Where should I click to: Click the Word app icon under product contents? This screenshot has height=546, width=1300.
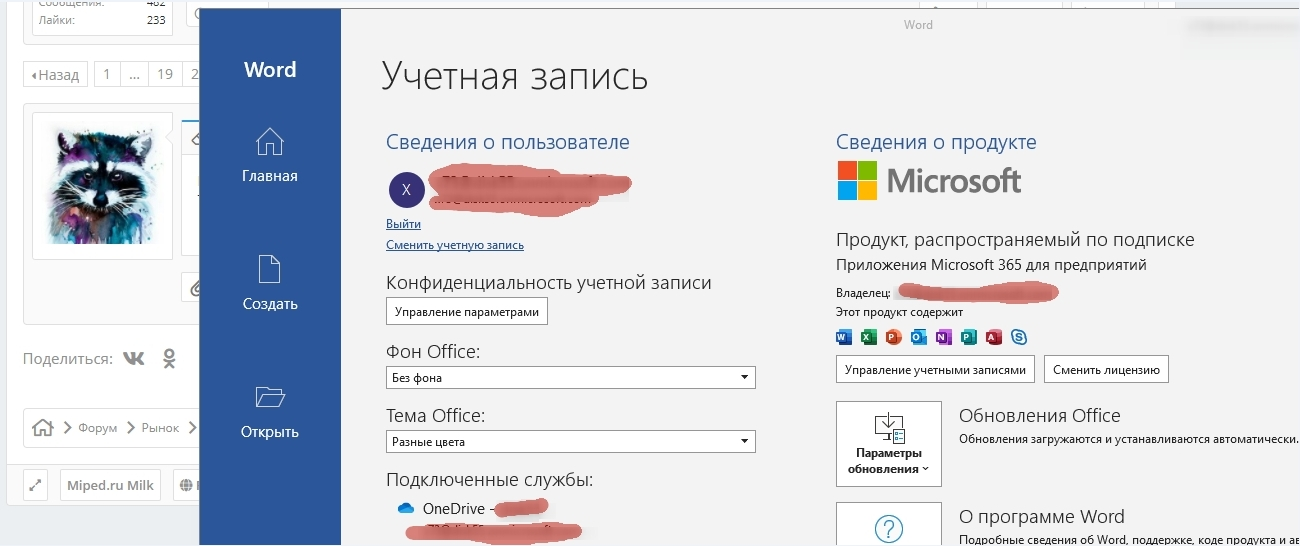[x=843, y=337]
